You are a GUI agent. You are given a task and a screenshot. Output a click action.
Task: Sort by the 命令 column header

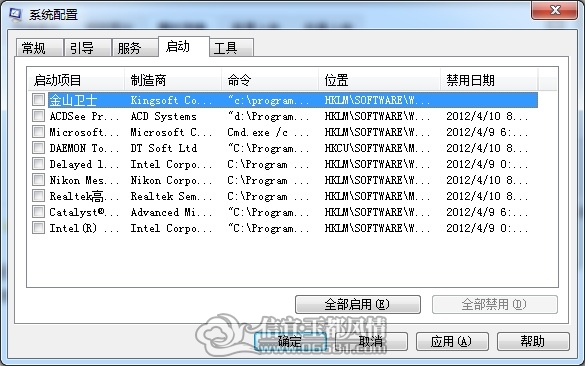(270, 79)
